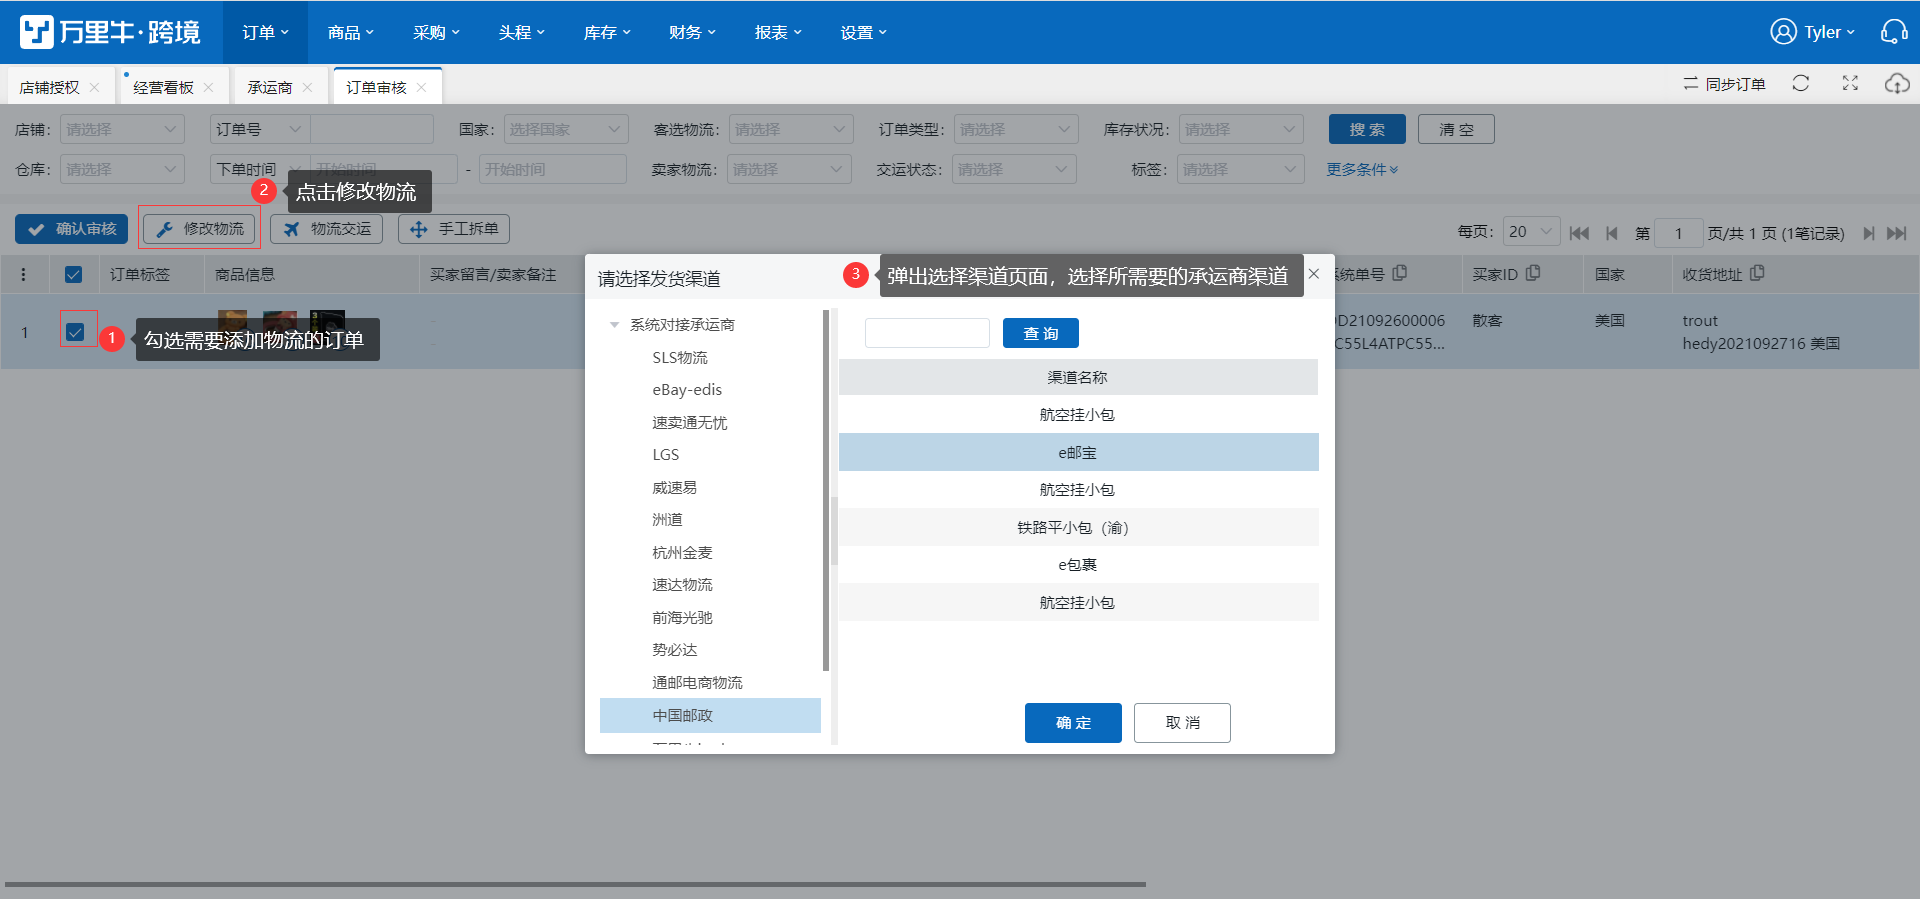This screenshot has width=1920, height=899.
Task: Select the e邮宝 channel row
Action: tap(1078, 452)
